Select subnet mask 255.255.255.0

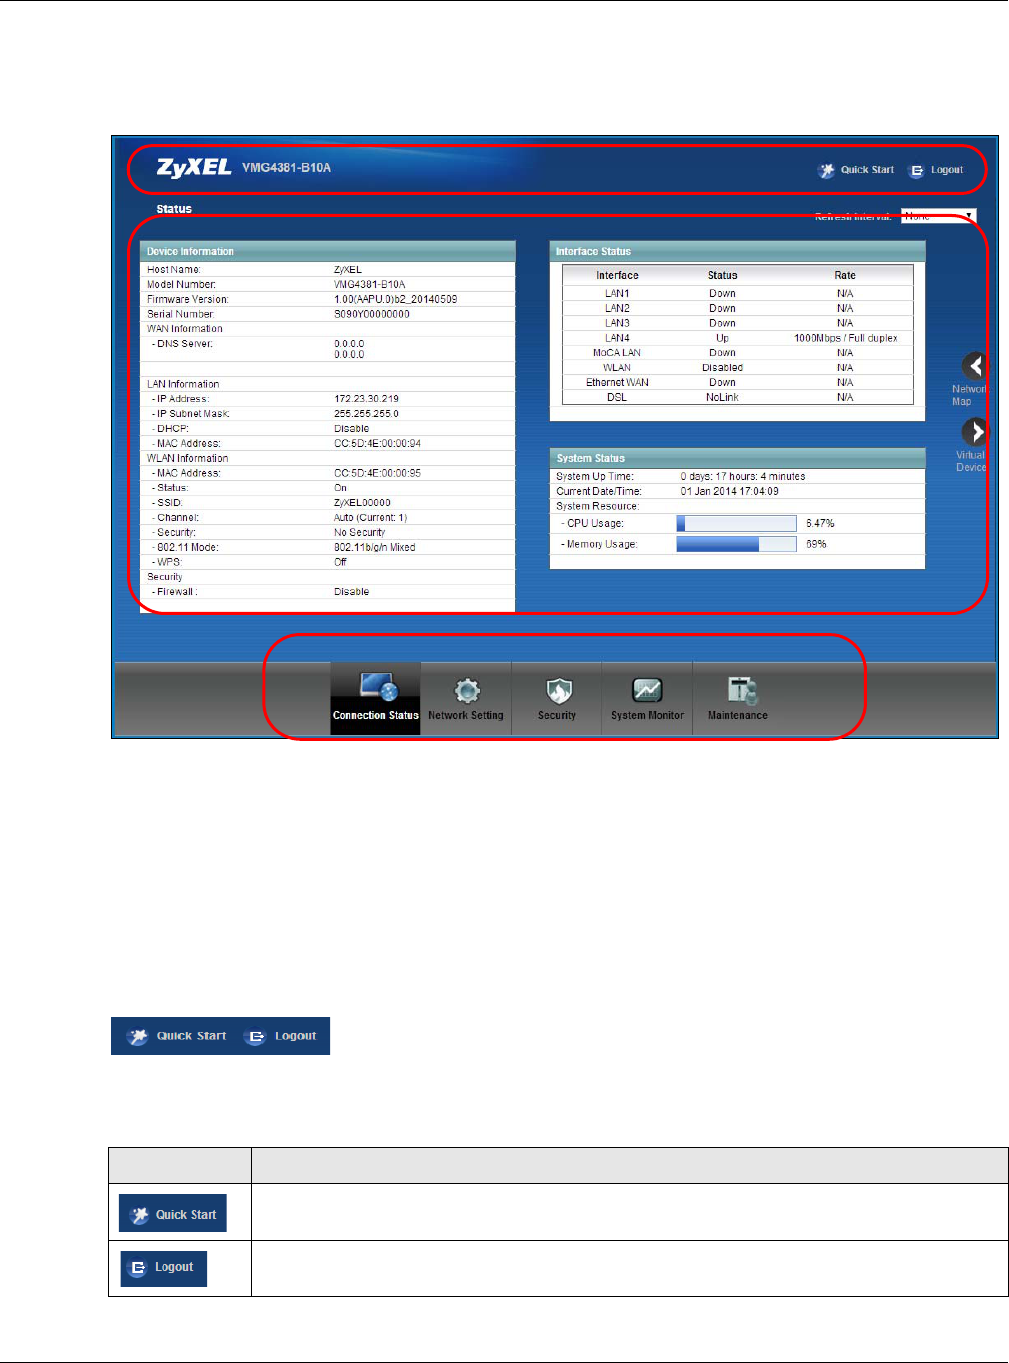pos(366,414)
